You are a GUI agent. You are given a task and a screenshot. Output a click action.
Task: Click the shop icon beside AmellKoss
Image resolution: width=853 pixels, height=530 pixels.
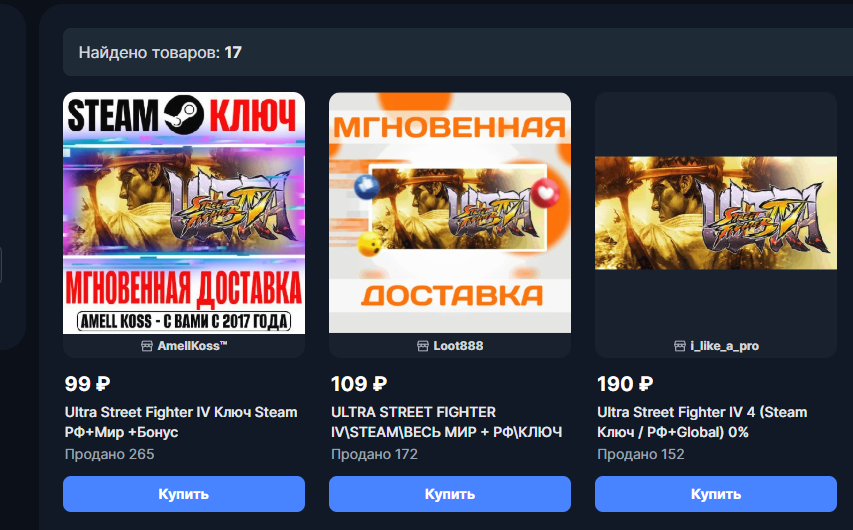(146, 346)
